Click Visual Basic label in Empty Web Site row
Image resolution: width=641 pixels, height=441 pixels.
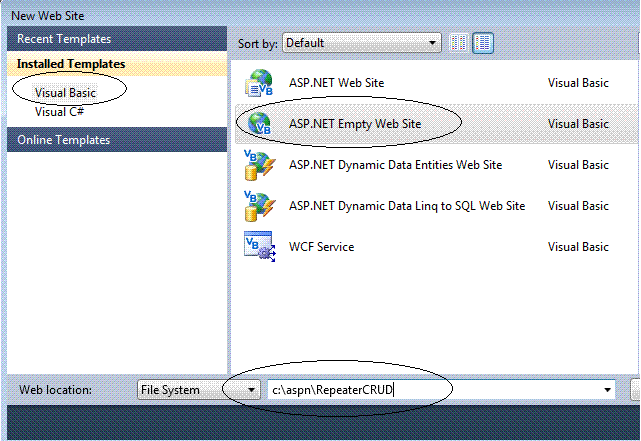(578, 124)
